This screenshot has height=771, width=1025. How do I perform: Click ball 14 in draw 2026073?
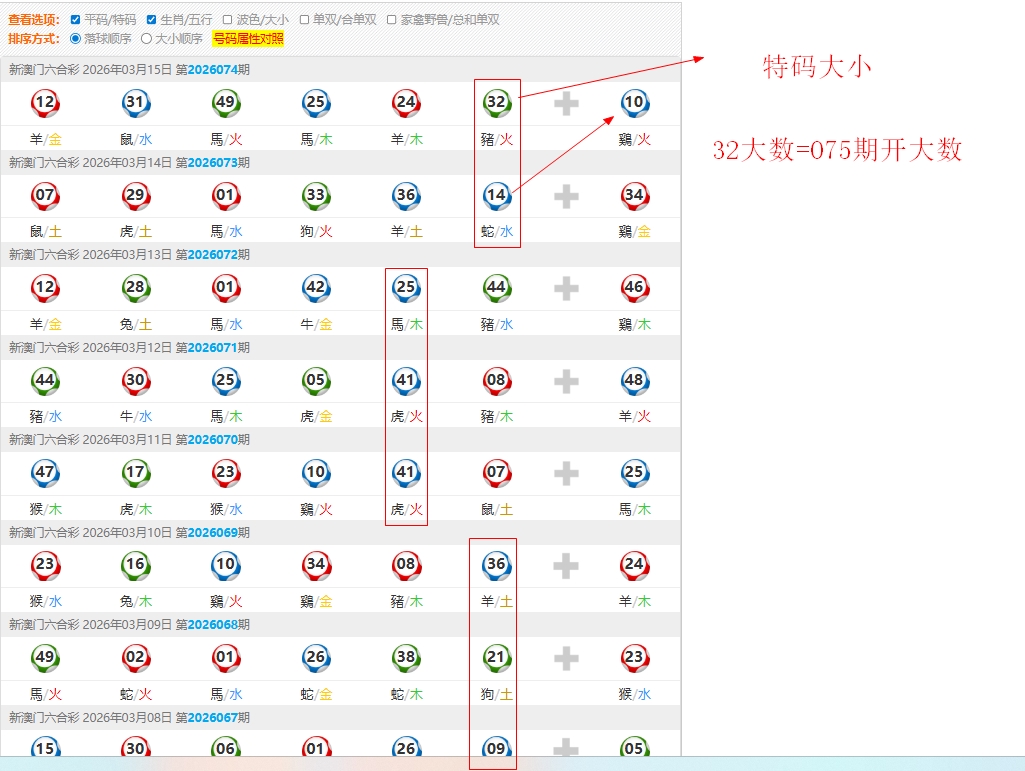coord(496,195)
